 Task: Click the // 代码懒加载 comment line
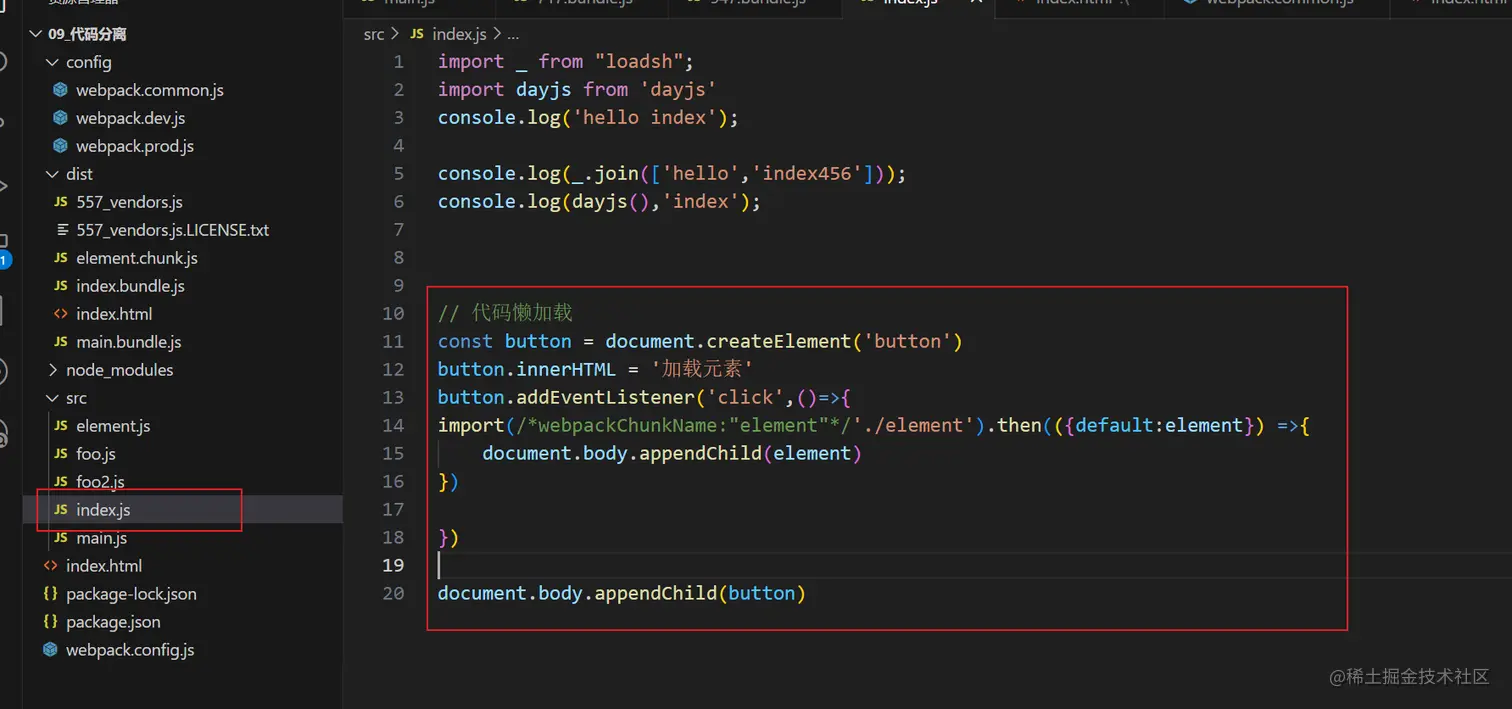point(505,314)
